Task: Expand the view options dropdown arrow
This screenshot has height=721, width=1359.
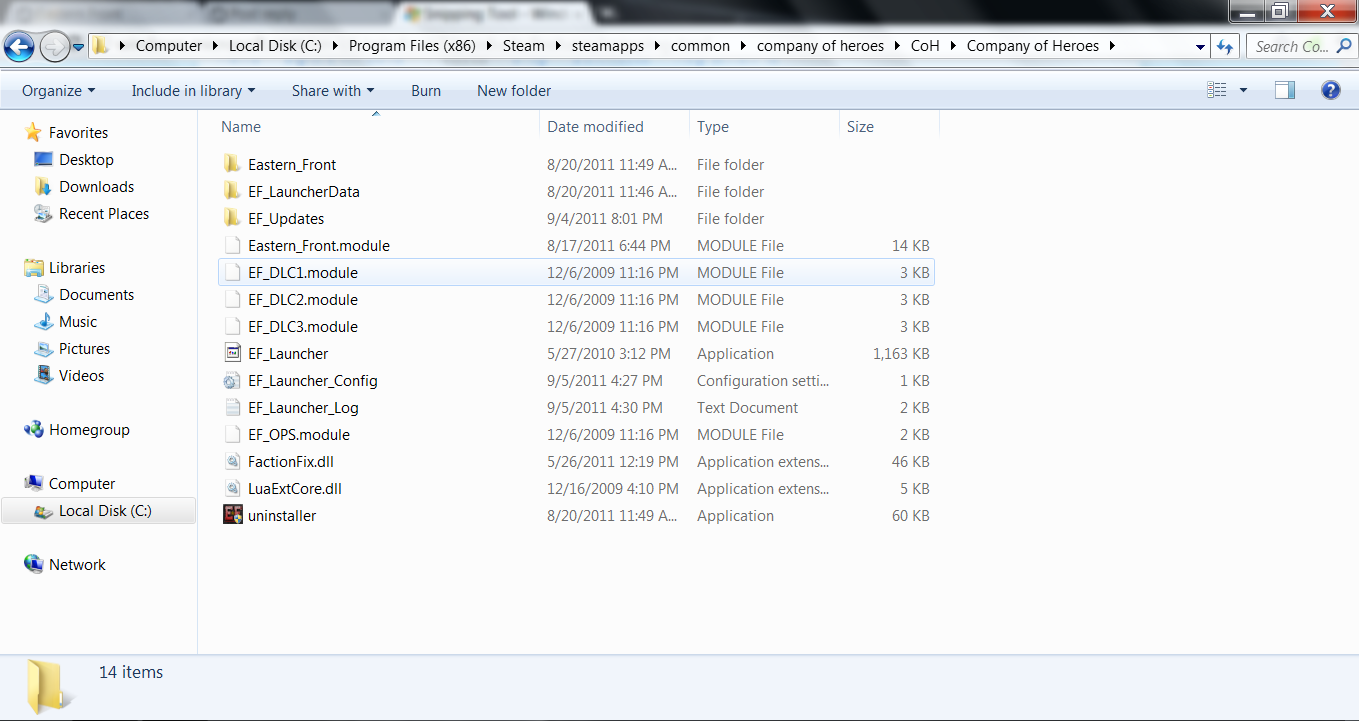Action: (1243, 90)
